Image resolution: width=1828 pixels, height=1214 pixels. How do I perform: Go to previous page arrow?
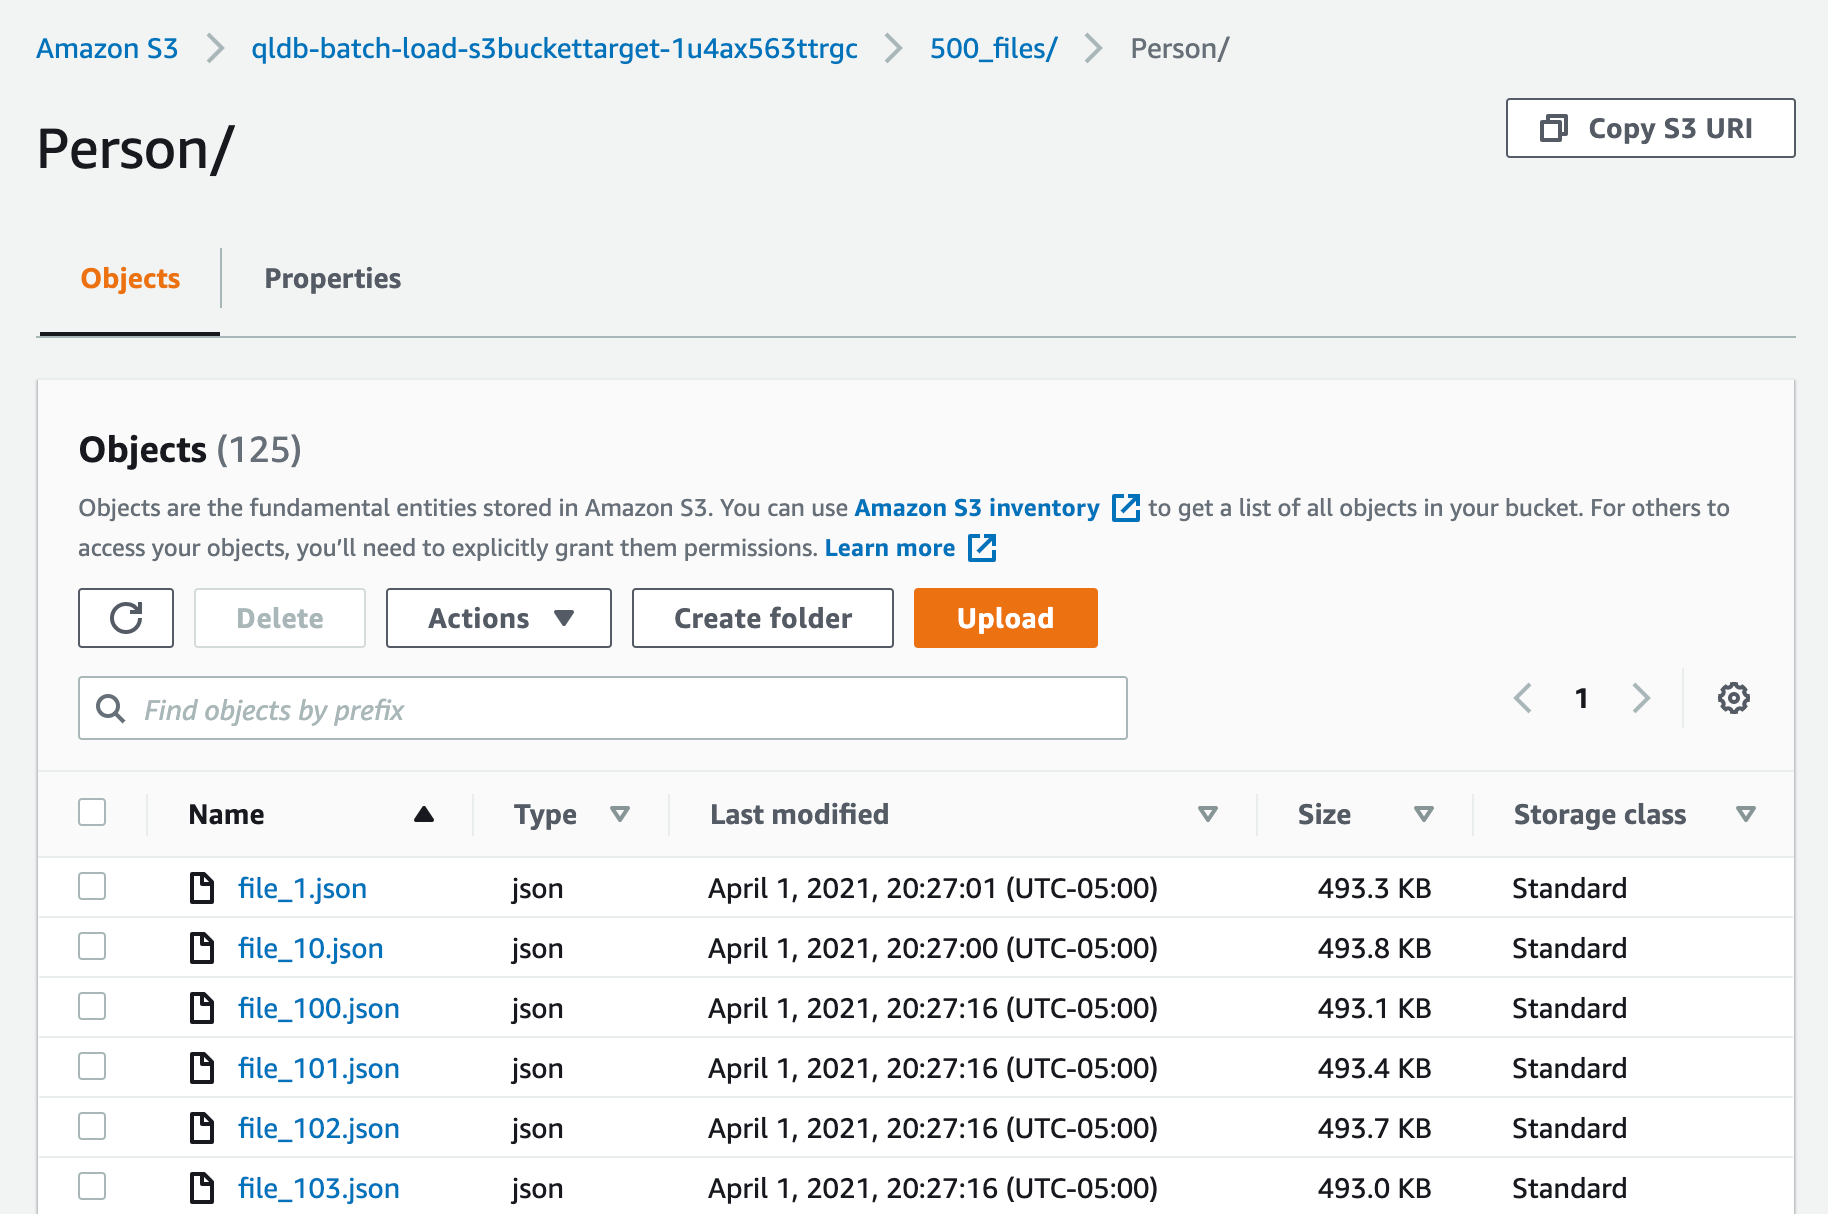point(1523,698)
